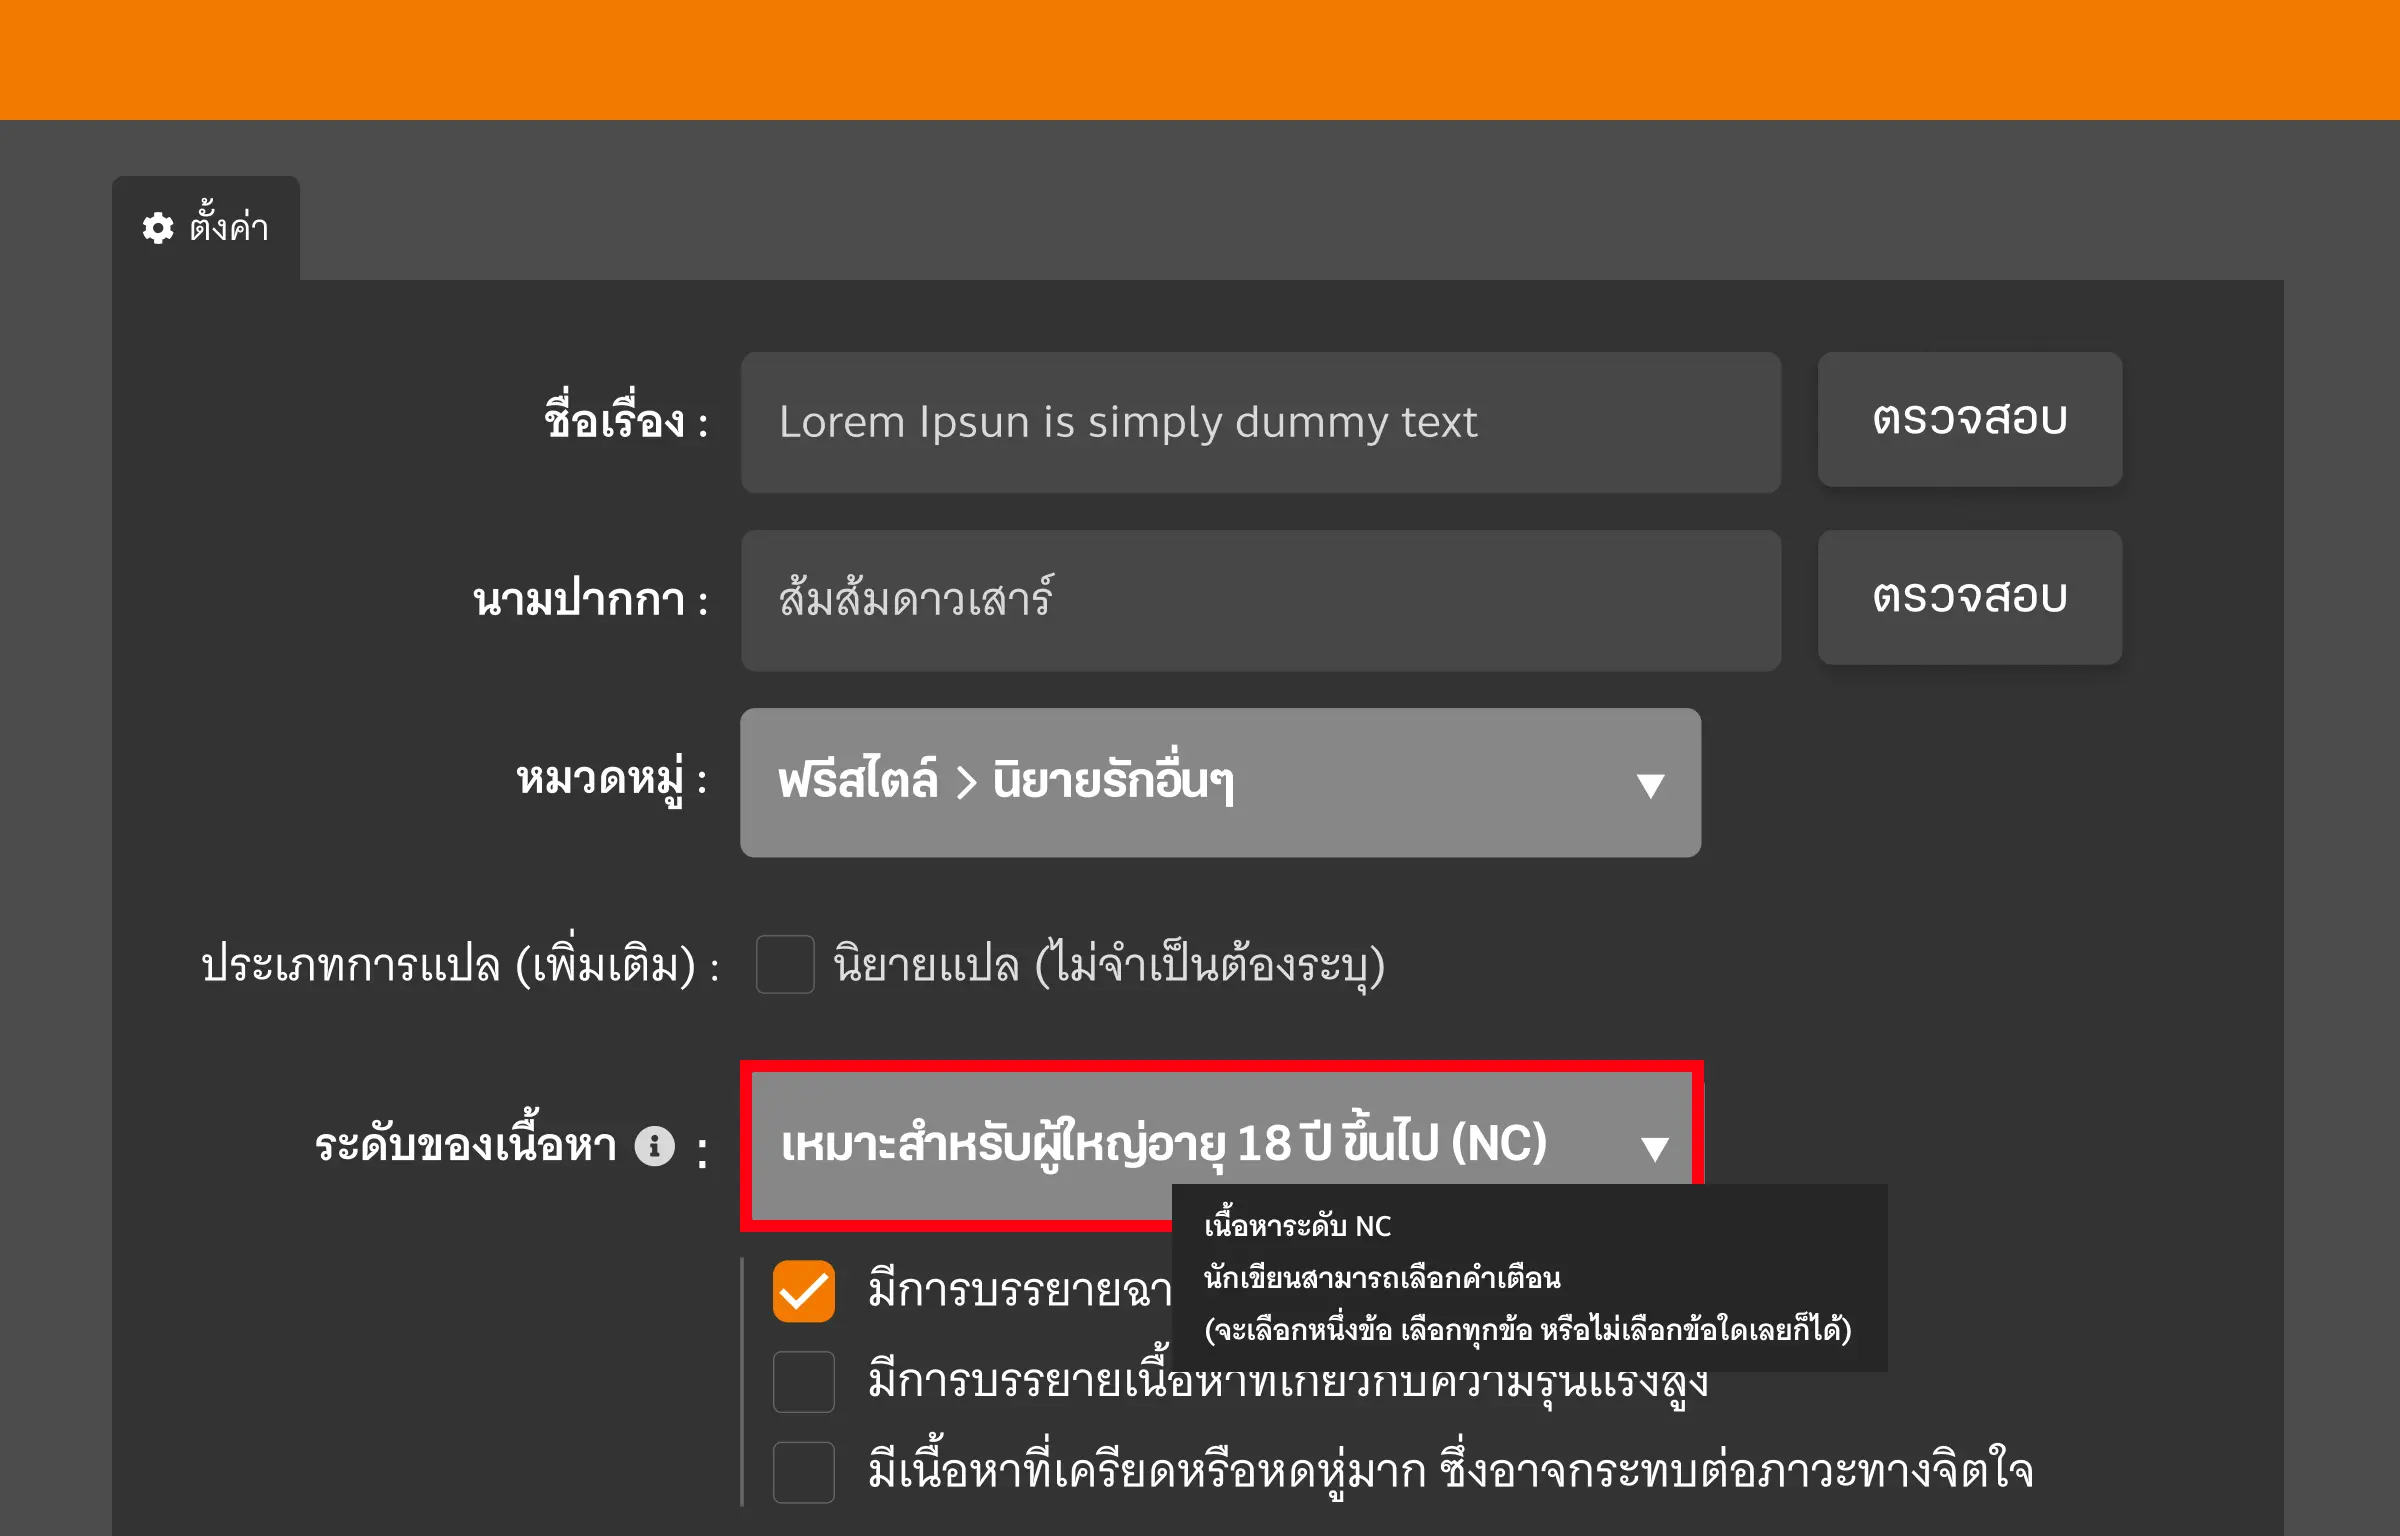Check the stressful or depressing content checkbox
This screenshot has width=2400, height=1536.
(803, 1472)
